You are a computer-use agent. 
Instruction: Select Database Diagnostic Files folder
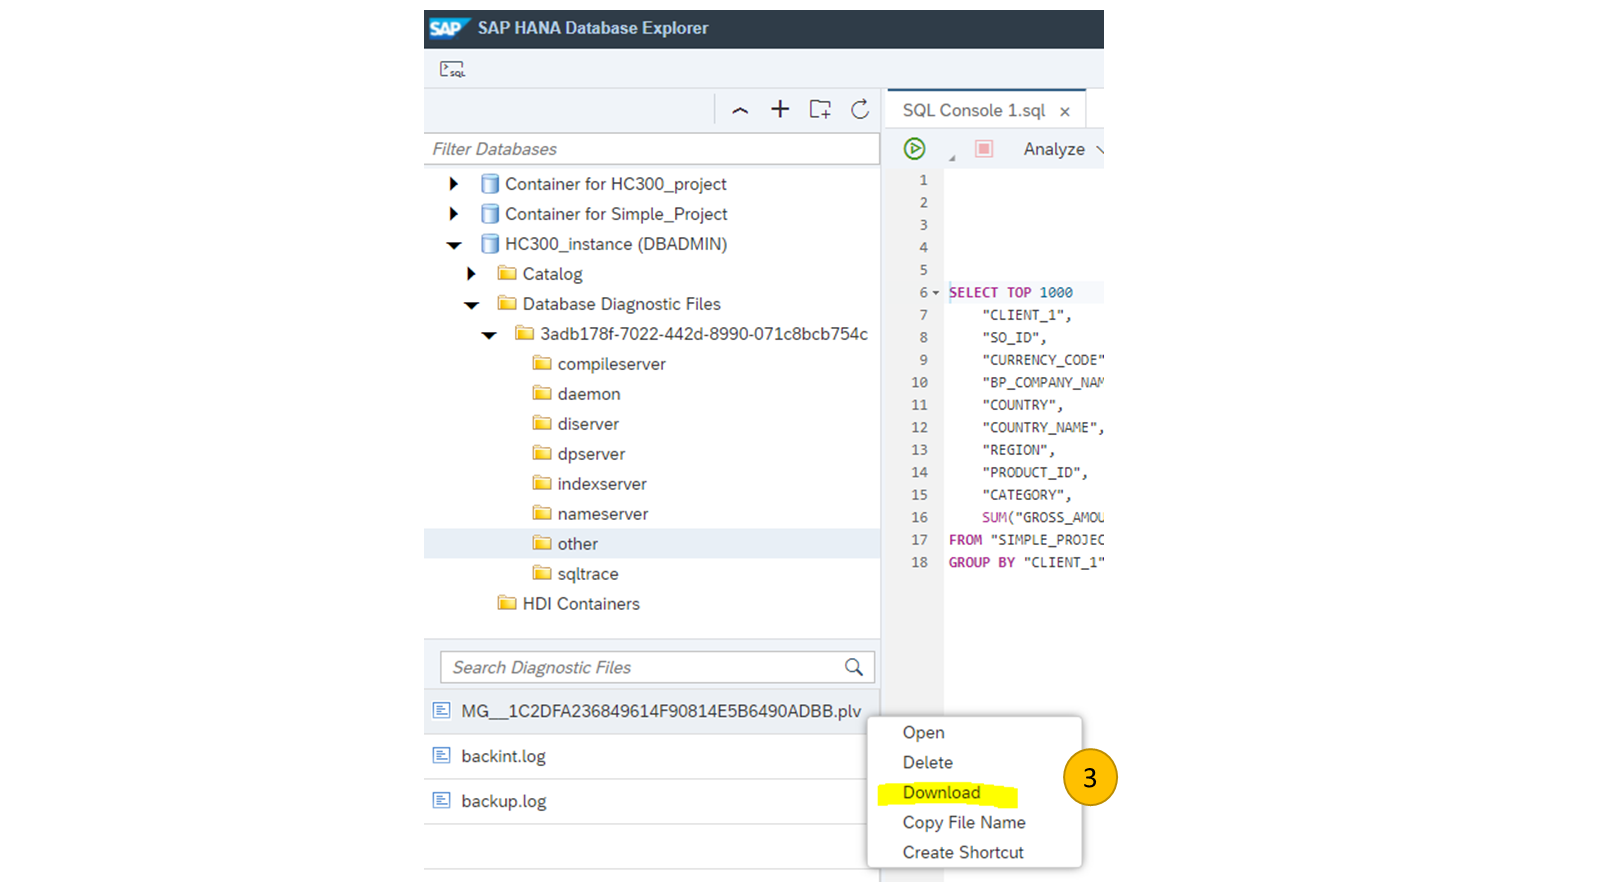(x=621, y=304)
